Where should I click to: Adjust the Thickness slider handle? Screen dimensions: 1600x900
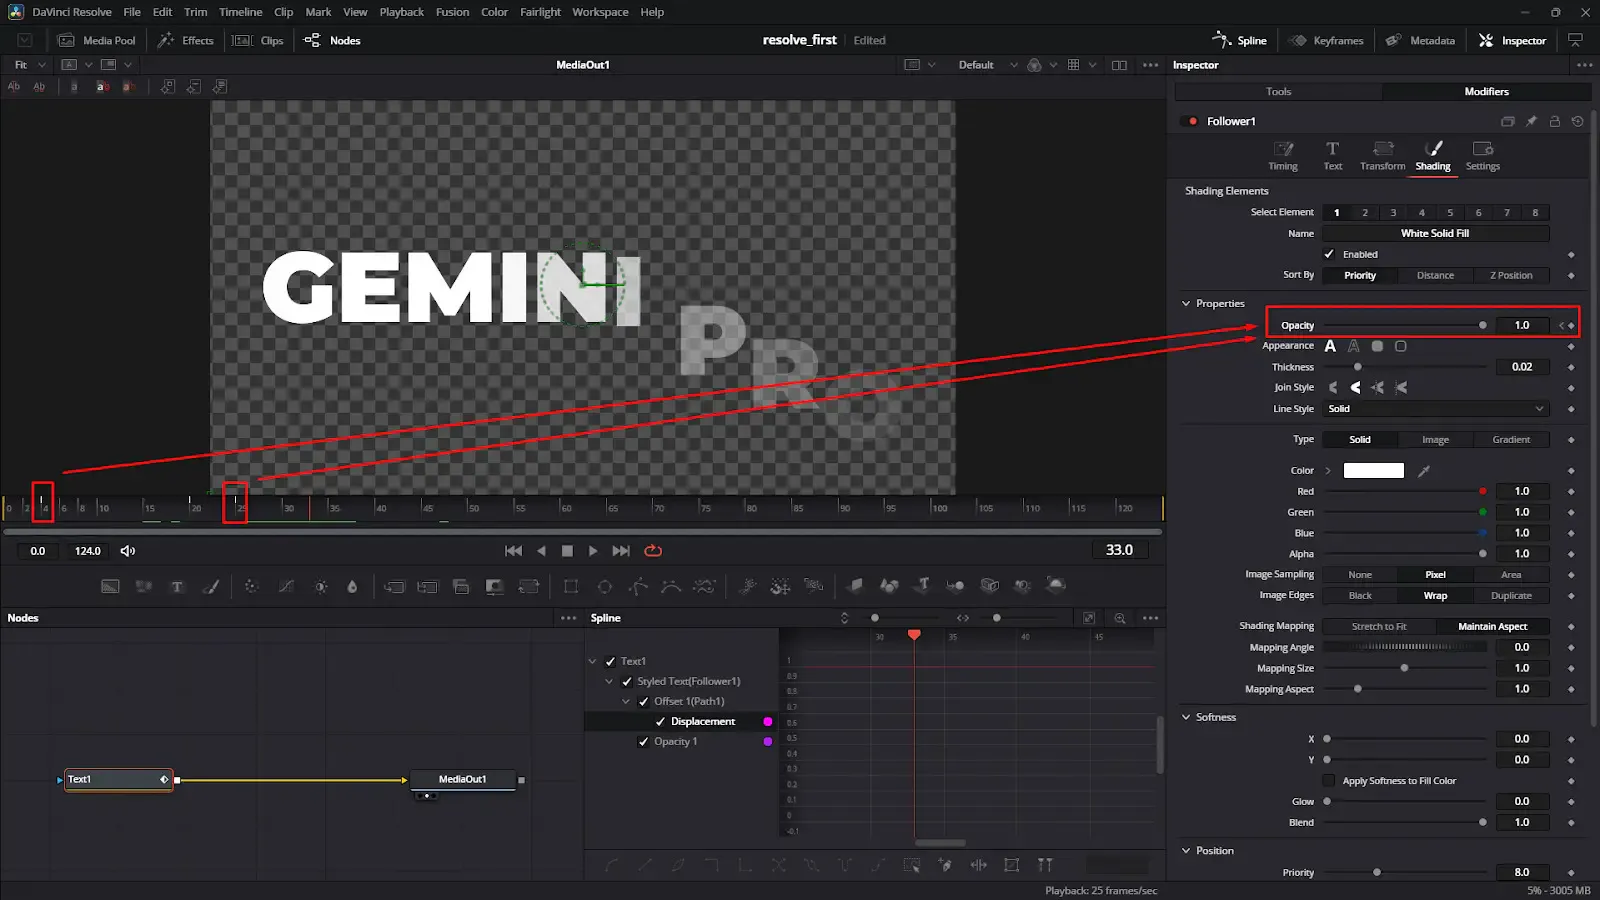pyautogui.click(x=1357, y=367)
